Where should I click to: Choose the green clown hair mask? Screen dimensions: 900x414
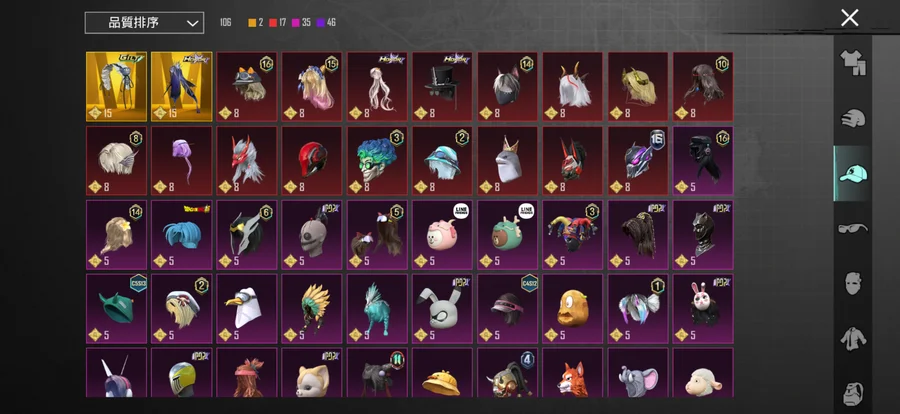[x=377, y=161]
